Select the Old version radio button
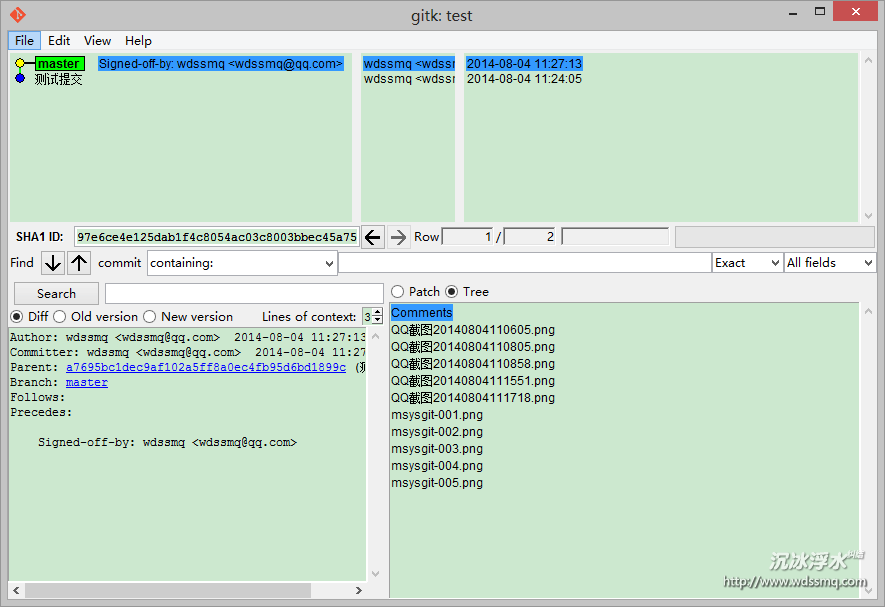Viewport: 885px width, 607px height. [x=60, y=317]
